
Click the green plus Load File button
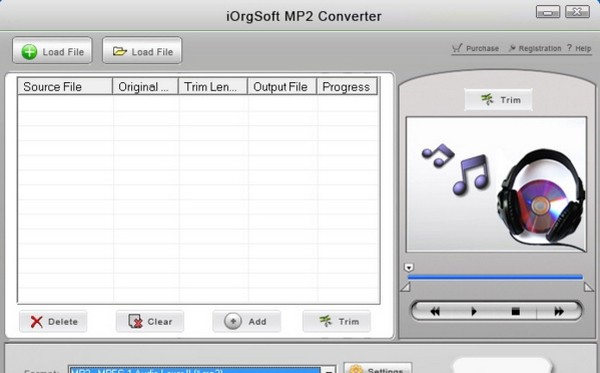(x=52, y=50)
